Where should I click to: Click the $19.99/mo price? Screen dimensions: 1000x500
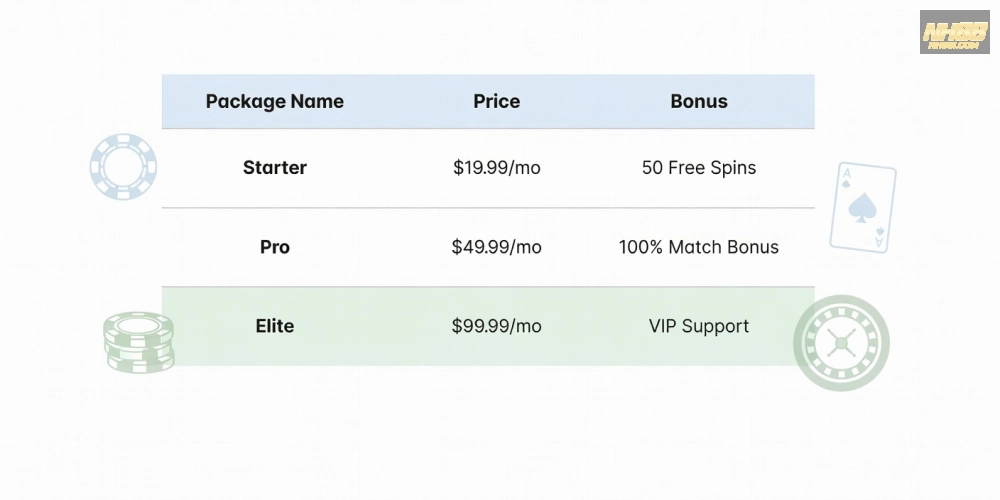pos(496,168)
